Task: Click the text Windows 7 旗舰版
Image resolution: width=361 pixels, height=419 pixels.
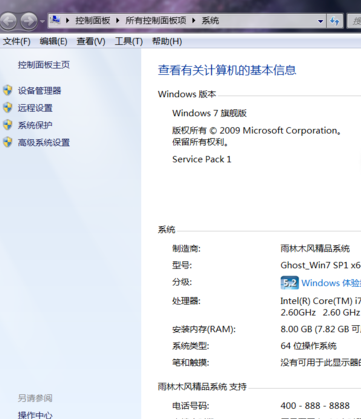Action: pos(209,113)
